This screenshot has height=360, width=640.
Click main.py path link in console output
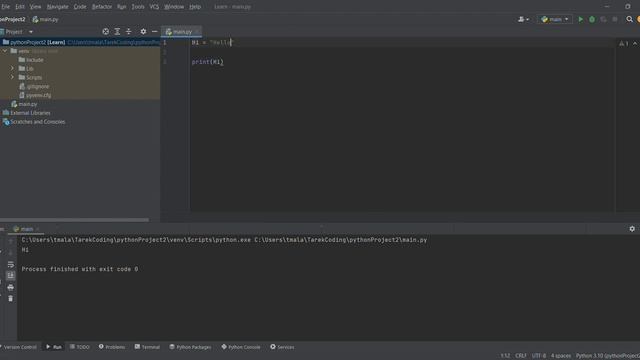(340, 240)
